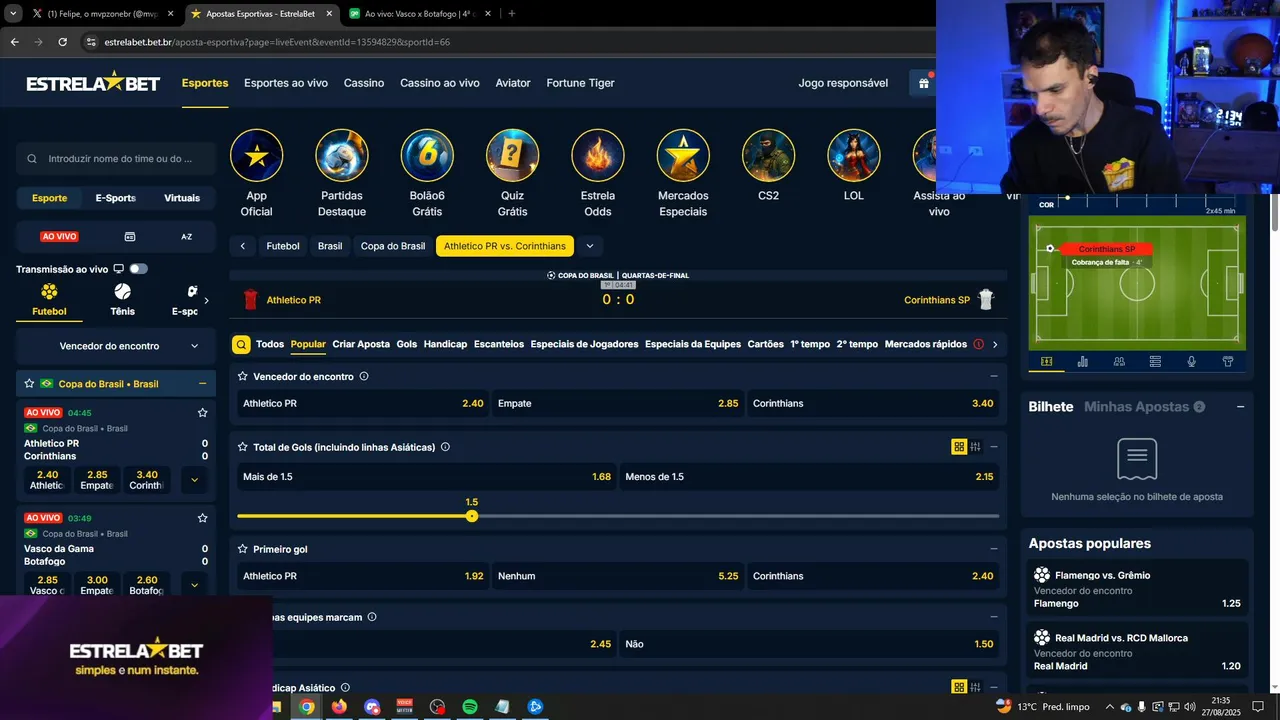Favorite the Vasco da Gama vs Botafogo match
This screenshot has height=720, width=1280.
pyautogui.click(x=203, y=518)
